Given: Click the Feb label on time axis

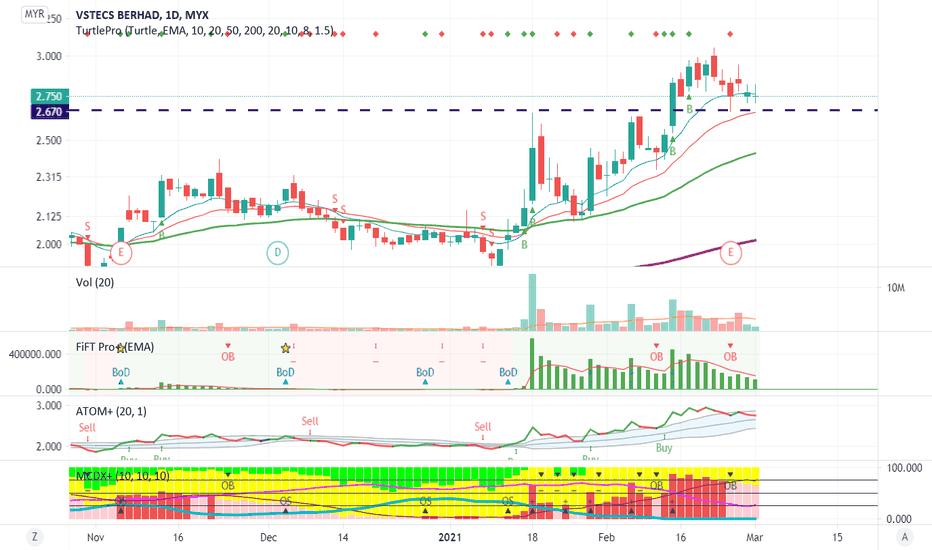Looking at the screenshot, I should click(606, 538).
